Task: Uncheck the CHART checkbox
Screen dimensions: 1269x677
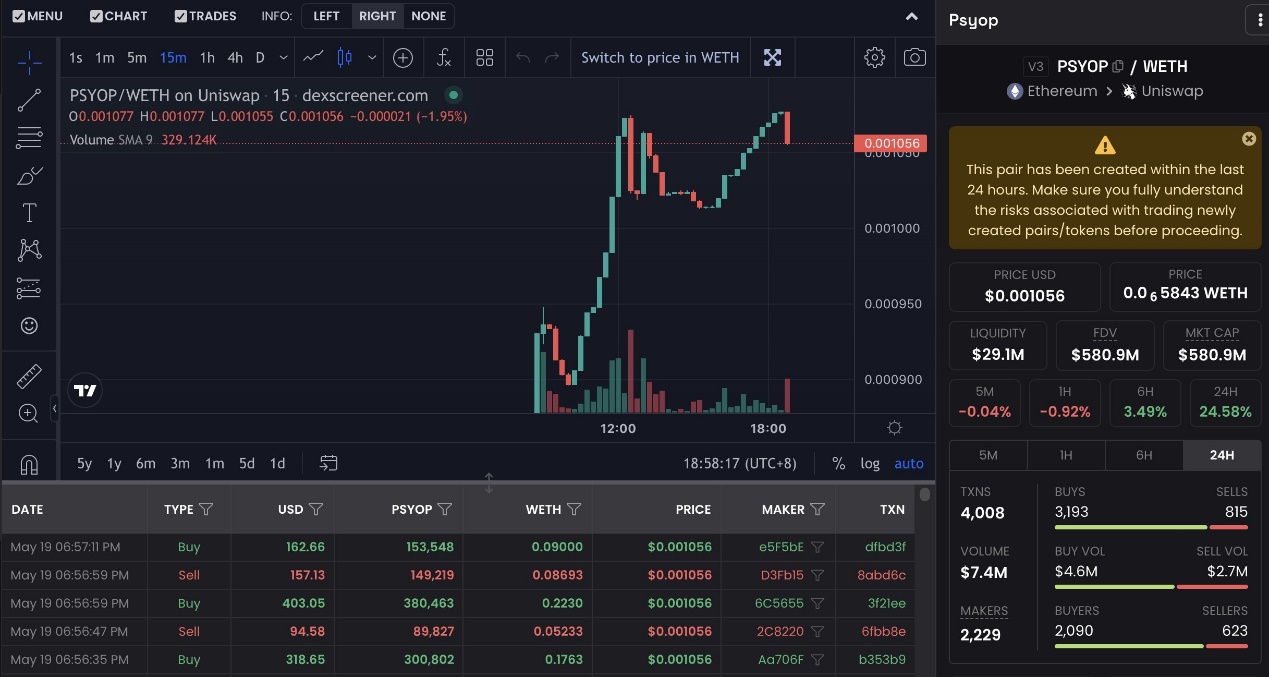Action: click(x=96, y=16)
